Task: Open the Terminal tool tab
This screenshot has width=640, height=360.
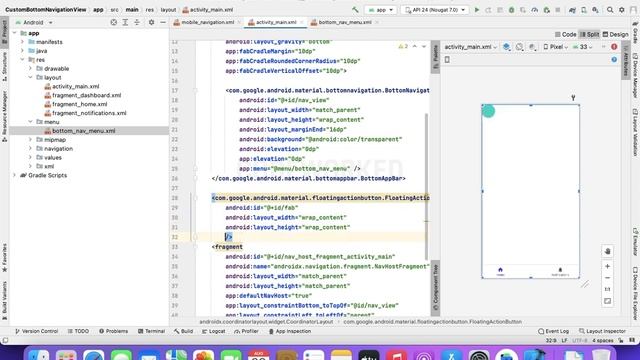Action: coord(151,331)
